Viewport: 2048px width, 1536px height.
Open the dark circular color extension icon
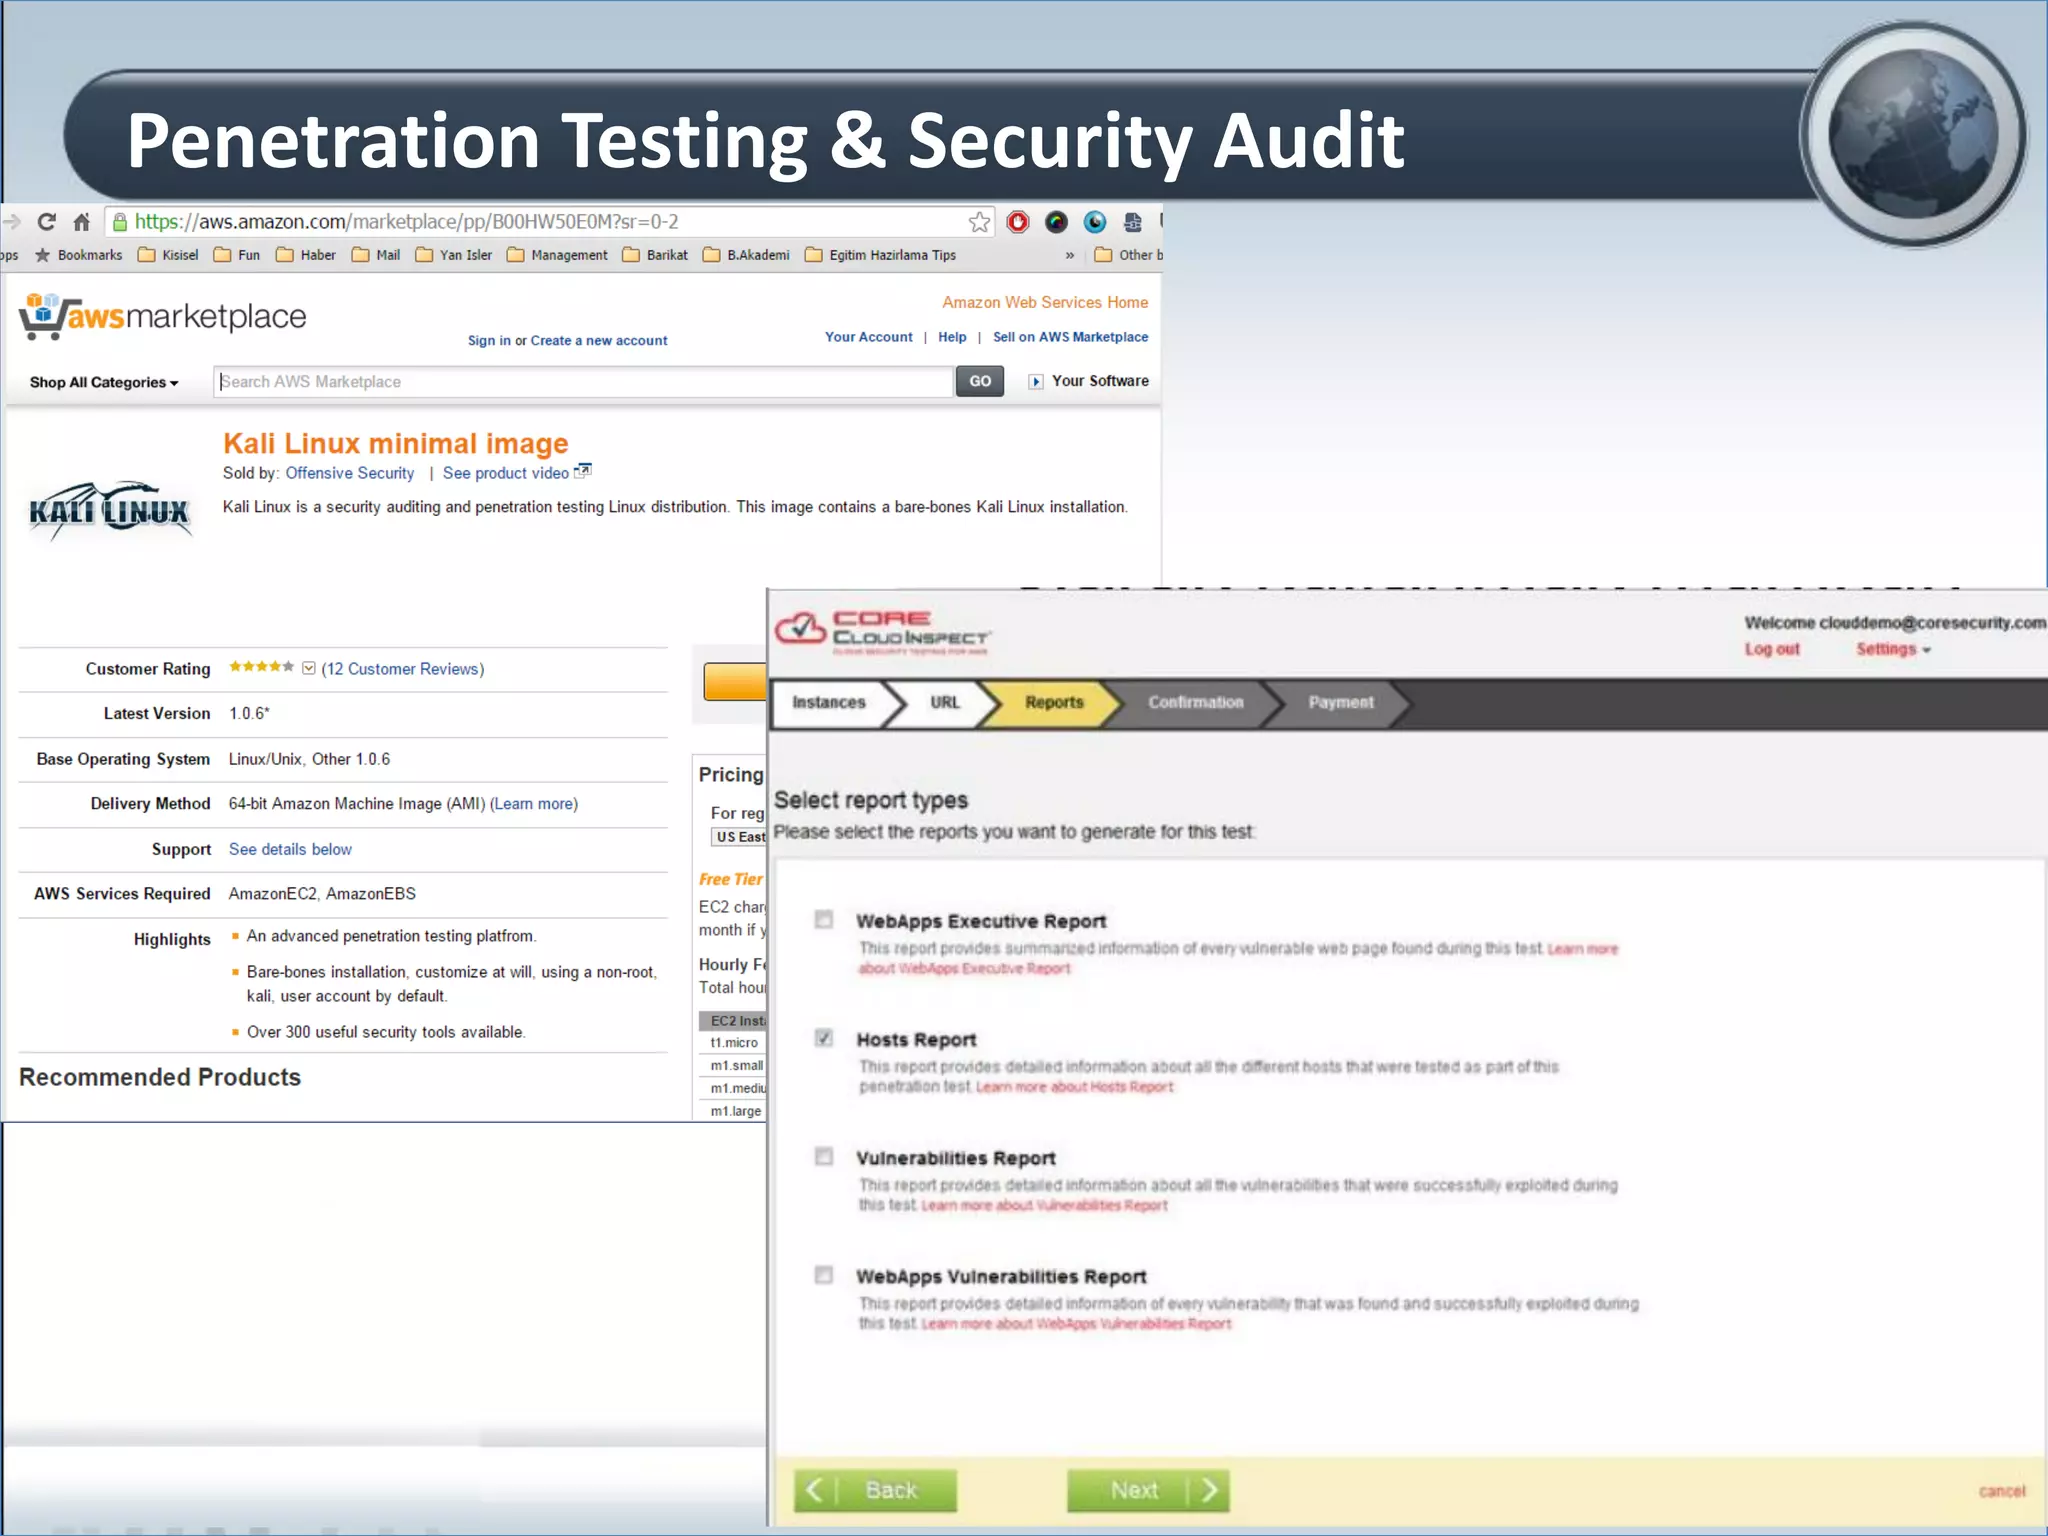pos(1056,222)
